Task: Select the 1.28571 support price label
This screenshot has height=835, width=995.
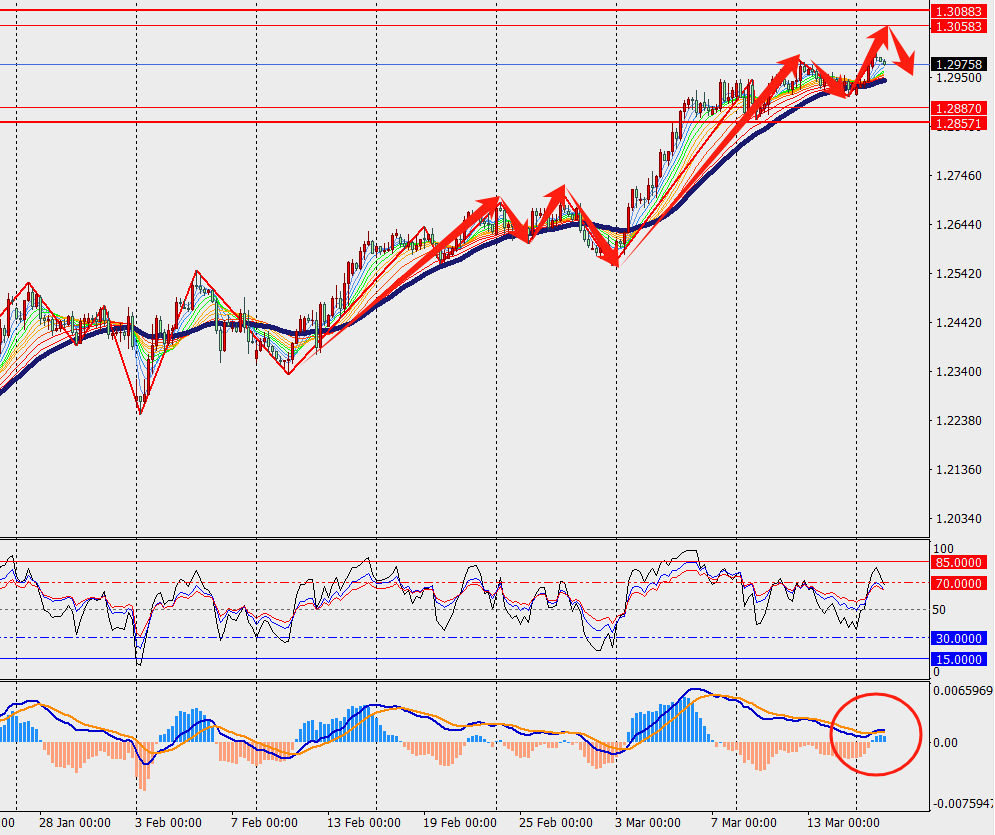Action: coord(957,122)
